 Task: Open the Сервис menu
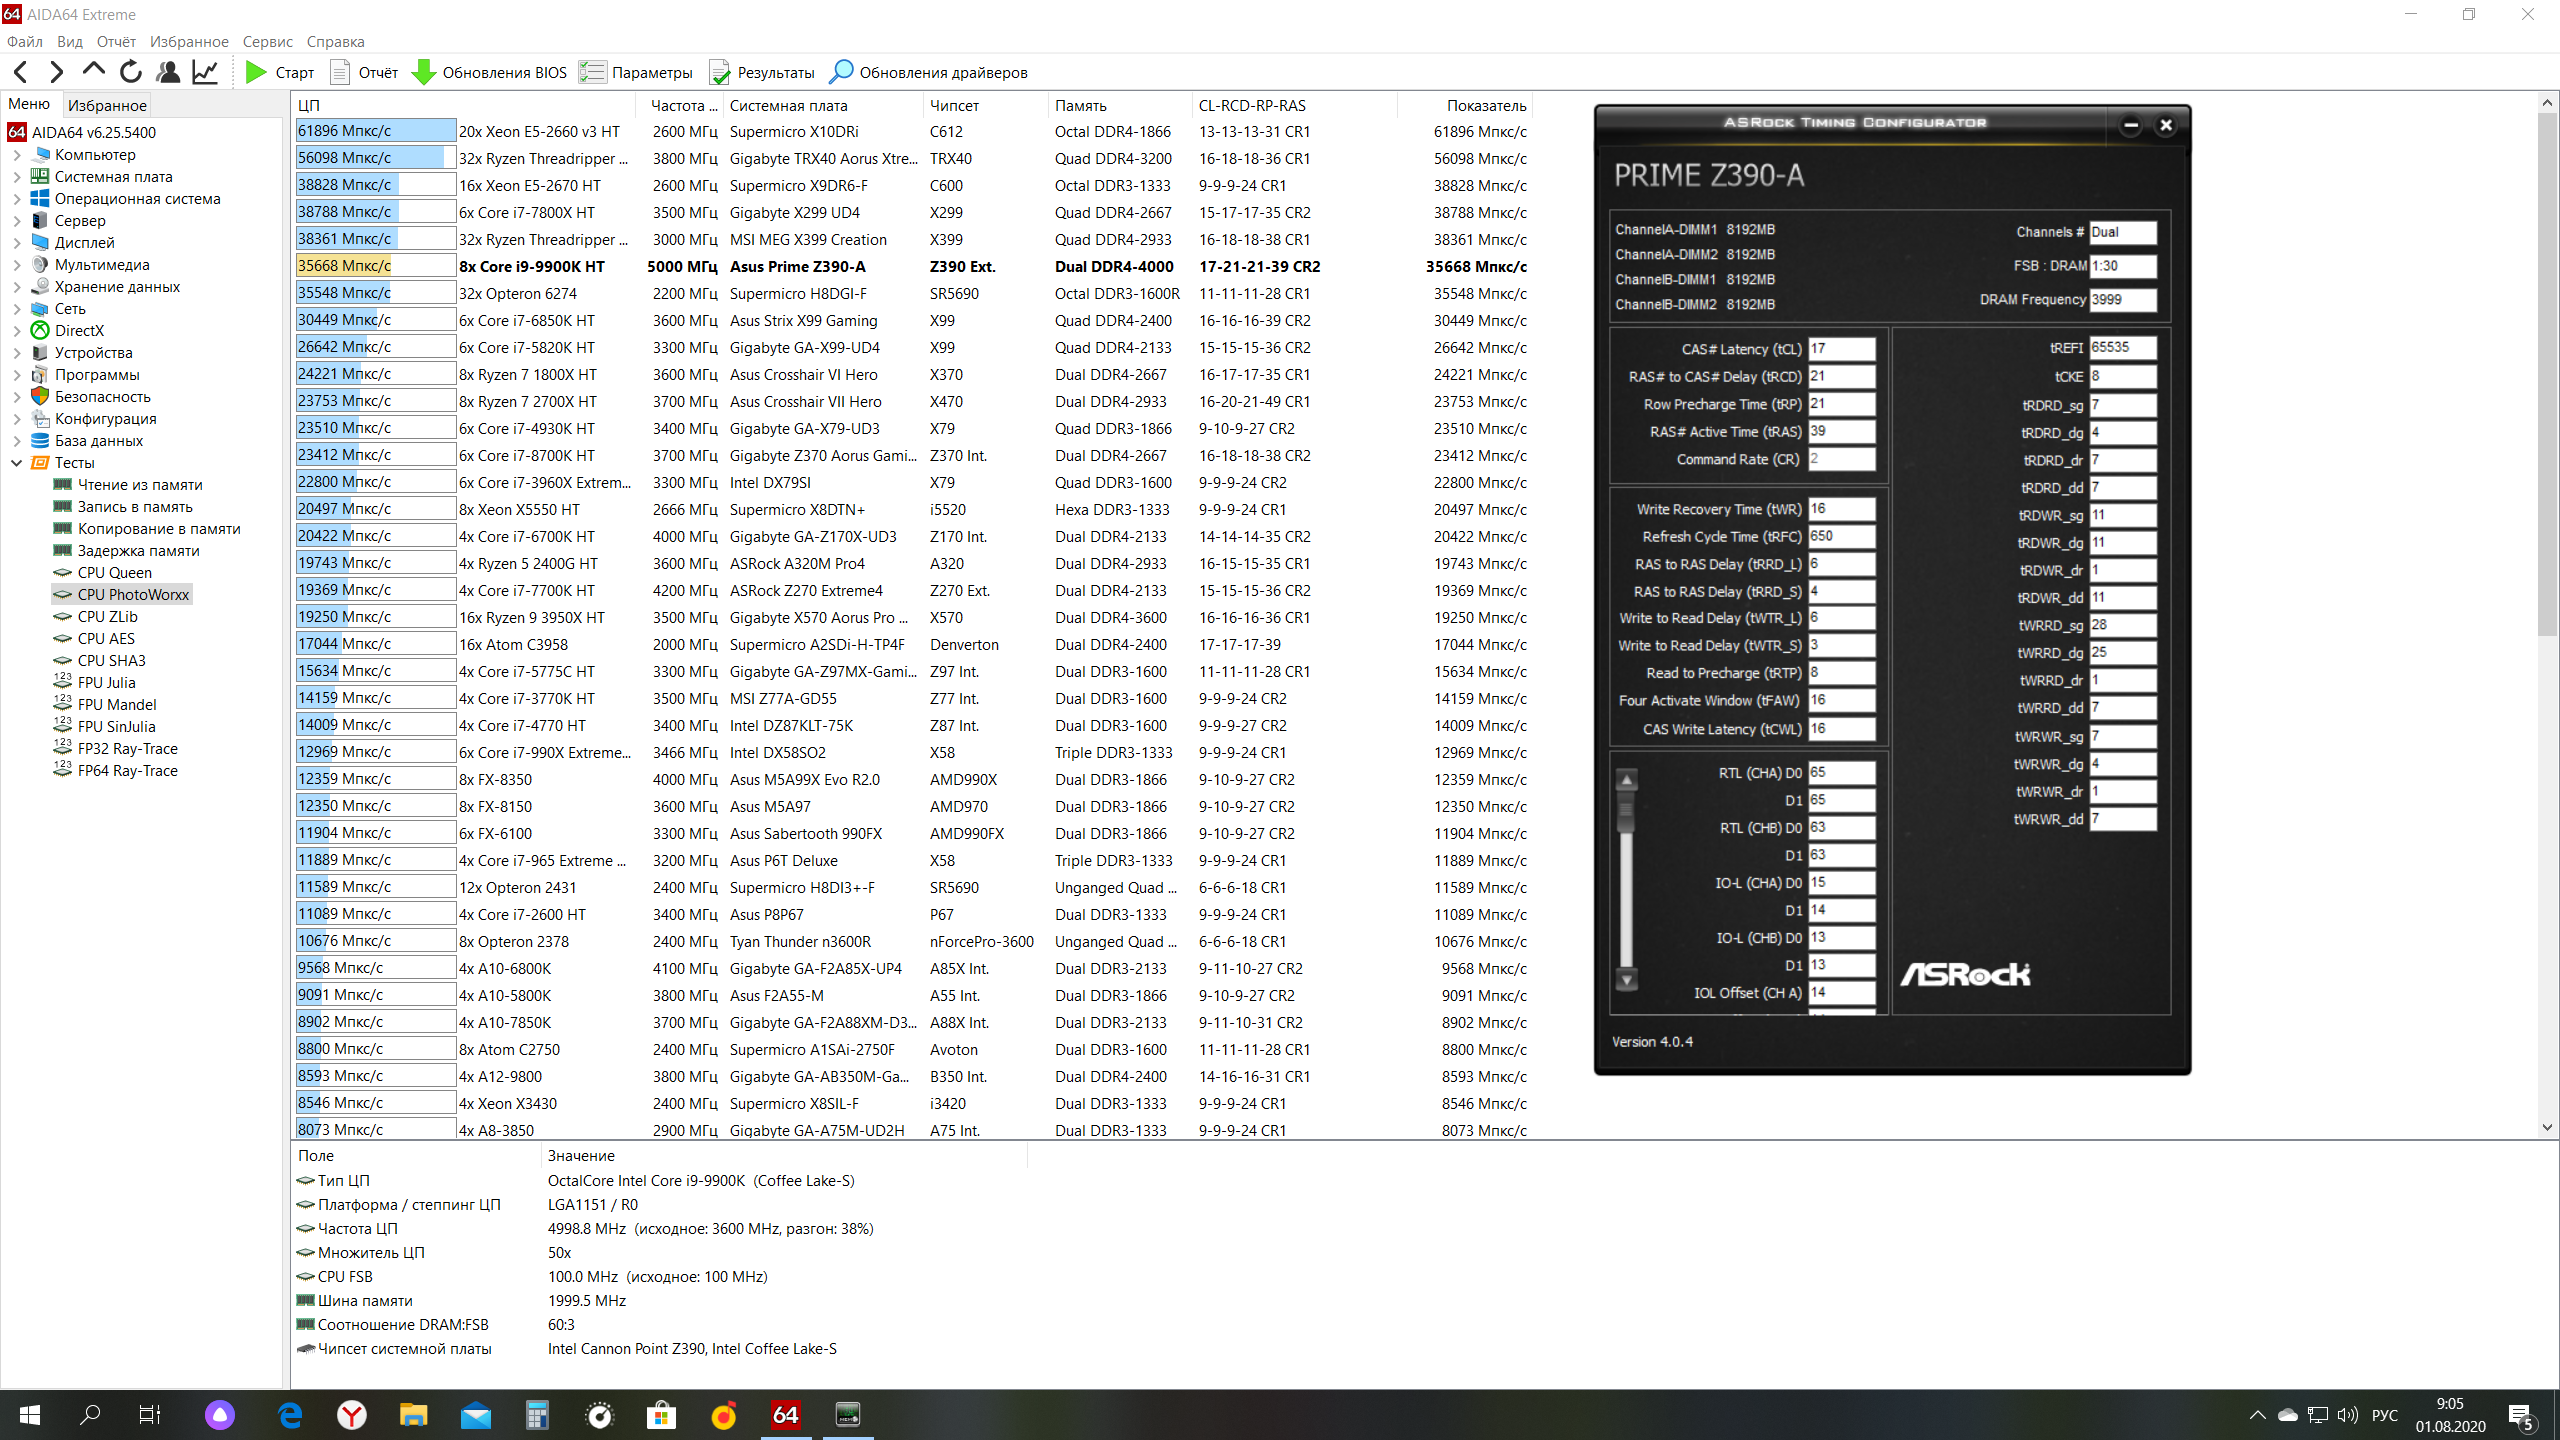tap(267, 41)
